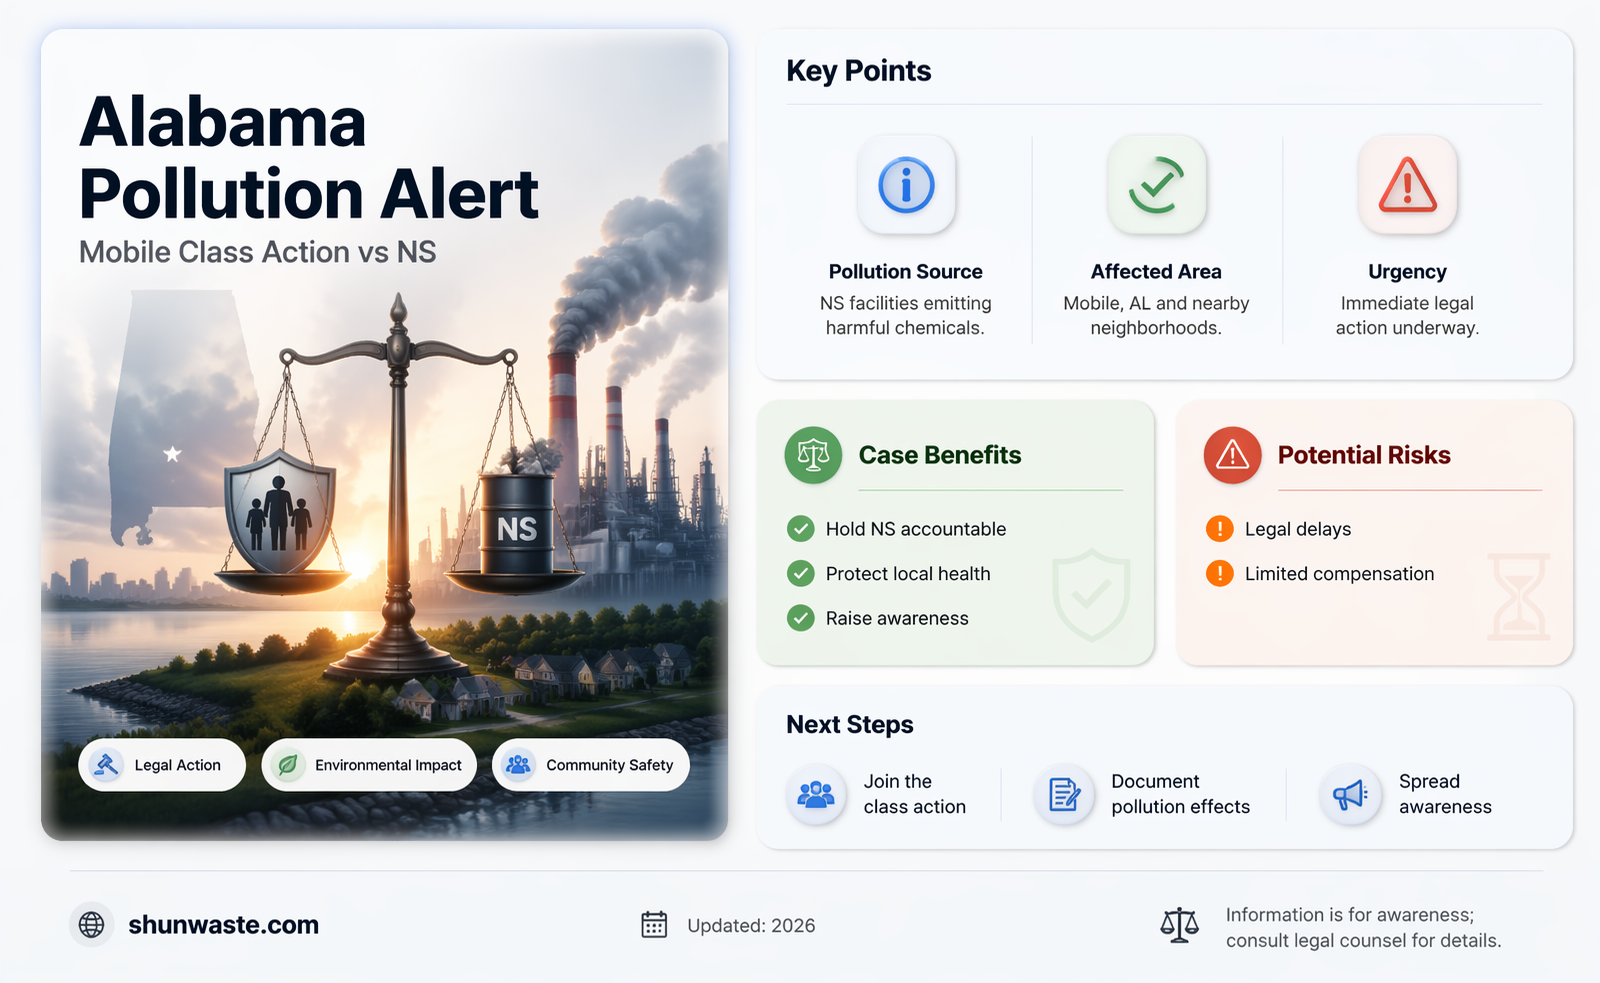
Task: Click the calendar icon beside Updated: 2026
Action: [654, 925]
